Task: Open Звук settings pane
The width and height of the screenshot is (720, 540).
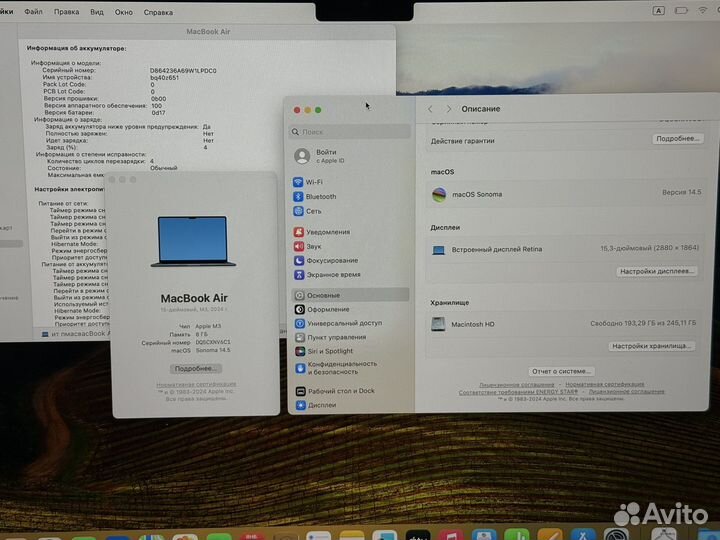Action: pyautogui.click(x=307, y=246)
